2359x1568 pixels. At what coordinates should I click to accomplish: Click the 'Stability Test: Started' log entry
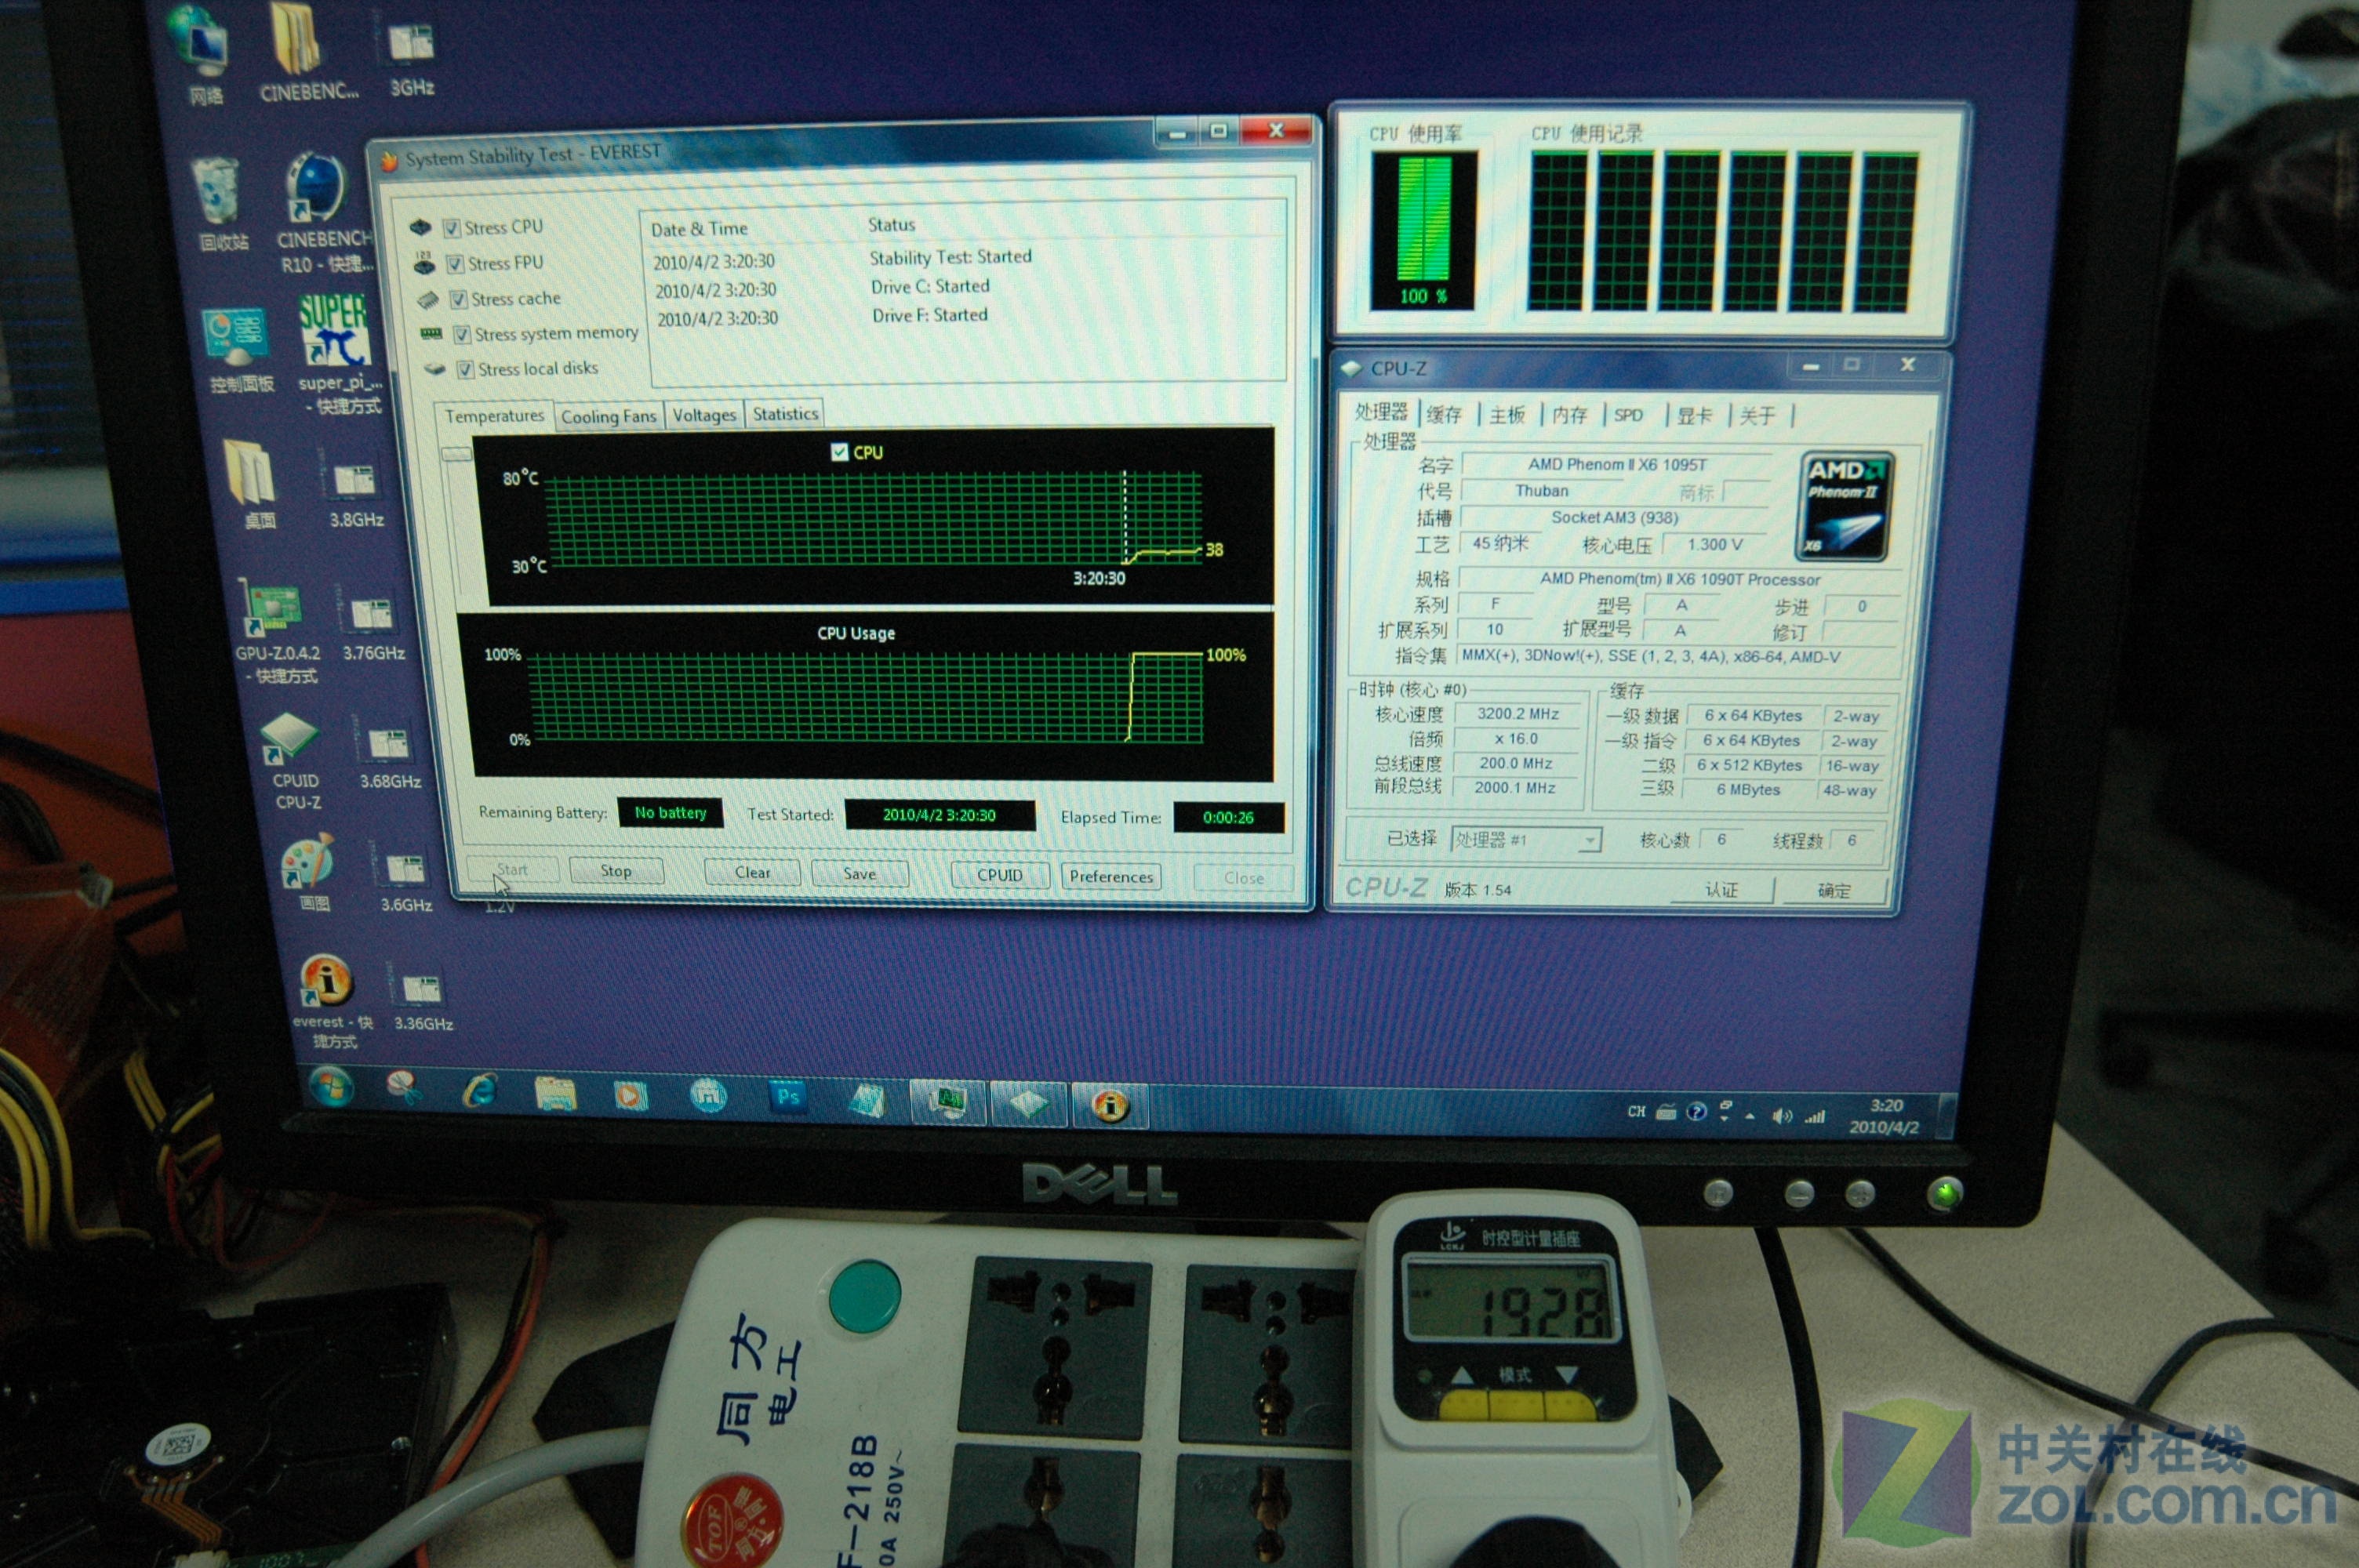[x=950, y=257]
